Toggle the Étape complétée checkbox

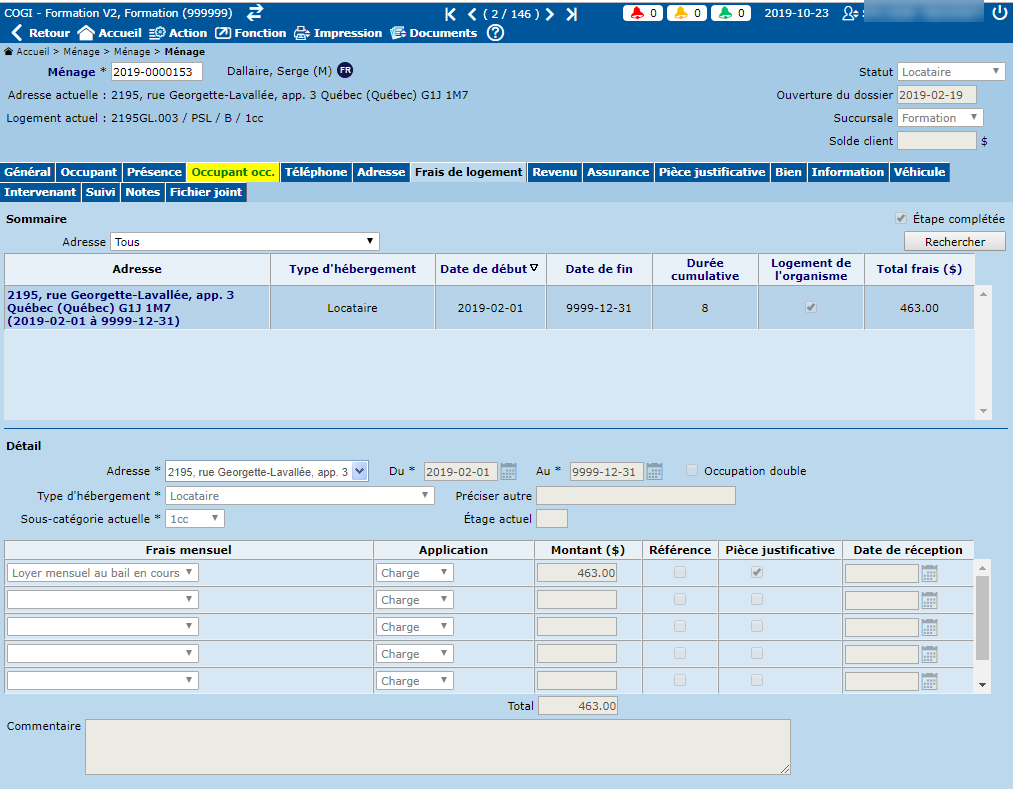pos(902,219)
